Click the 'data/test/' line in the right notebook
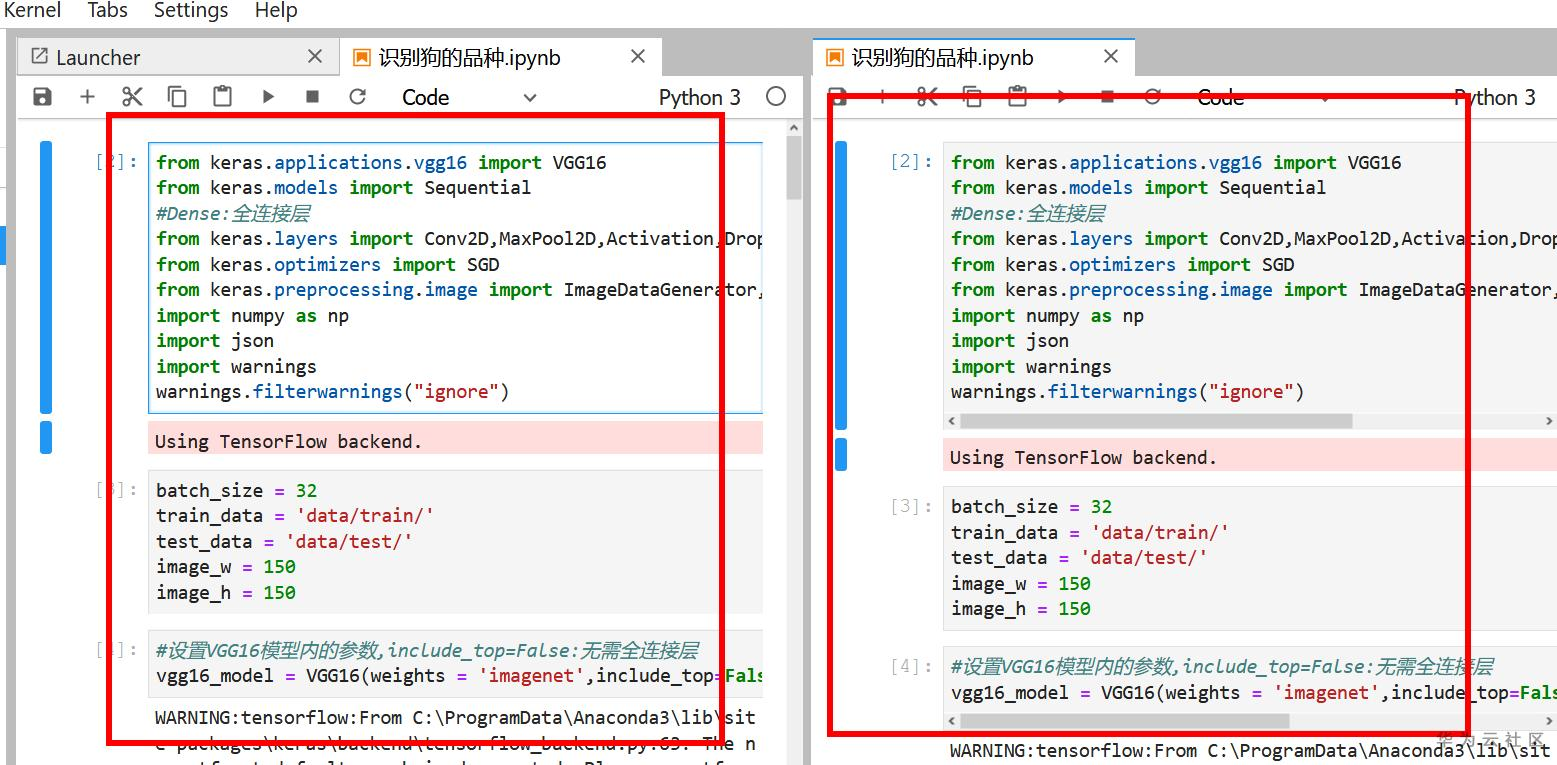This screenshot has height=765, width=1557. 1079,558
